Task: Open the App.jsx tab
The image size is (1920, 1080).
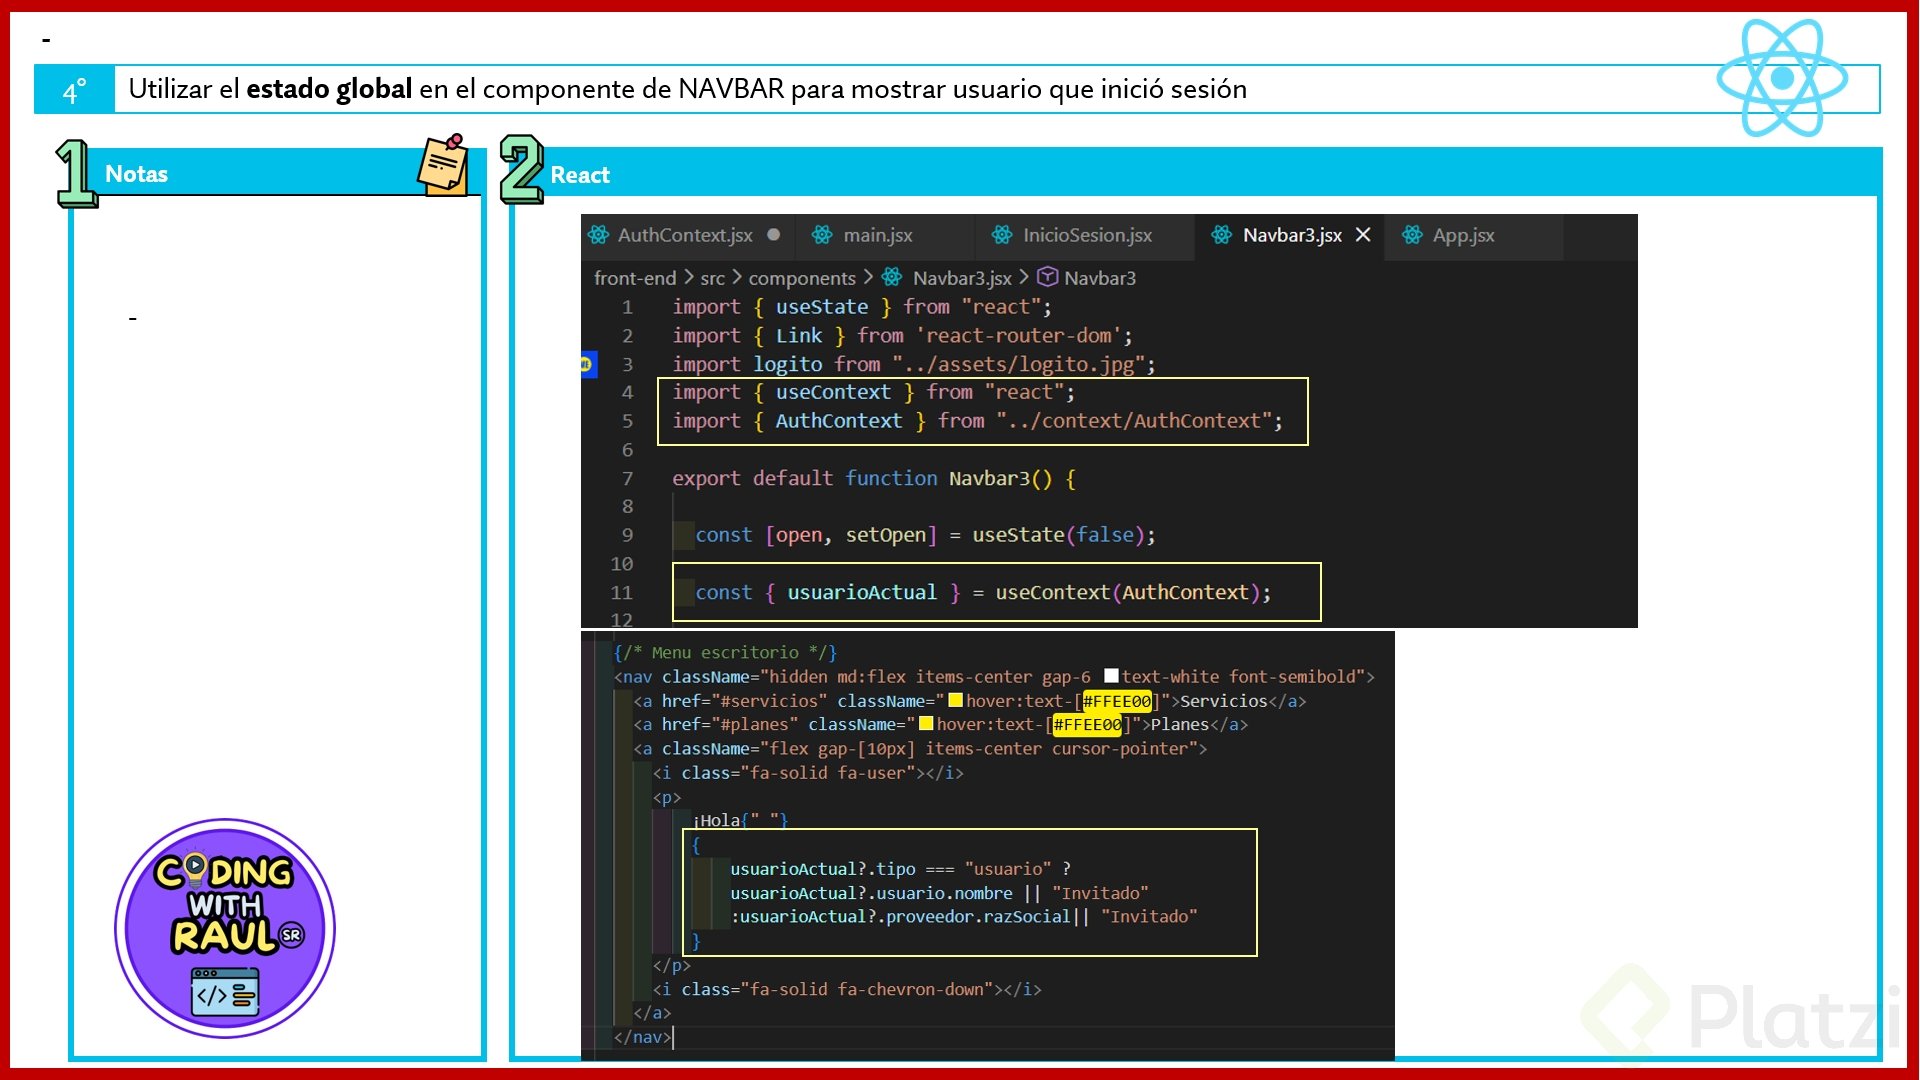Action: (x=1463, y=235)
